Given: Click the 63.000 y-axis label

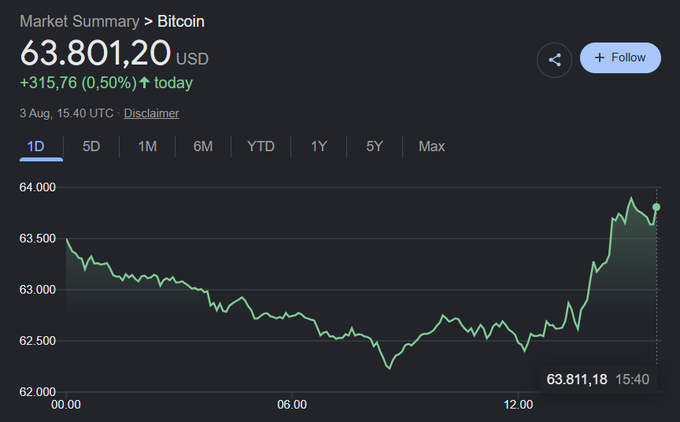Looking at the screenshot, I should [38, 290].
